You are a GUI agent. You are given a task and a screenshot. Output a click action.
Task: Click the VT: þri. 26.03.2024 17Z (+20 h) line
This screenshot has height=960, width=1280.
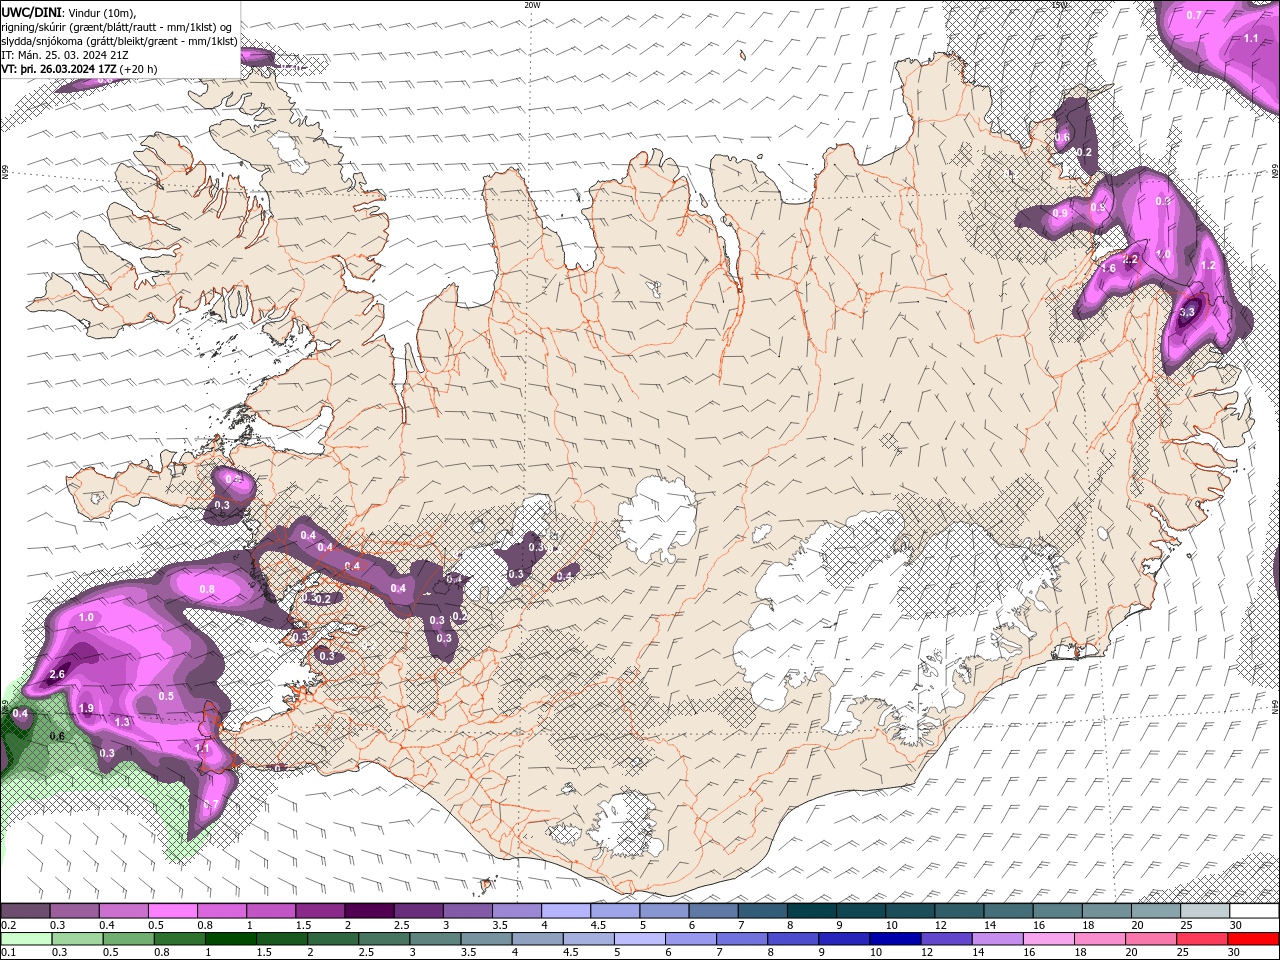80,69
